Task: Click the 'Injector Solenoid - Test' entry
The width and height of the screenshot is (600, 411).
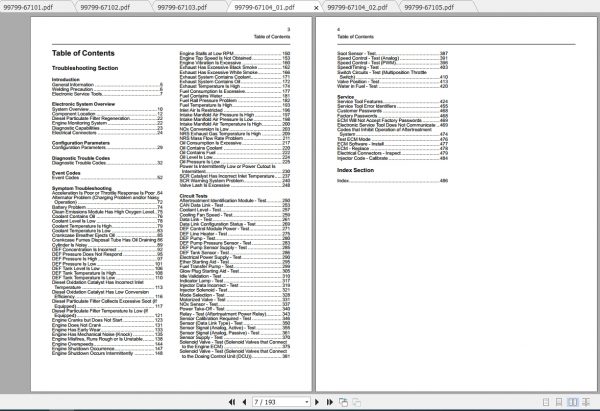Action: (235, 290)
